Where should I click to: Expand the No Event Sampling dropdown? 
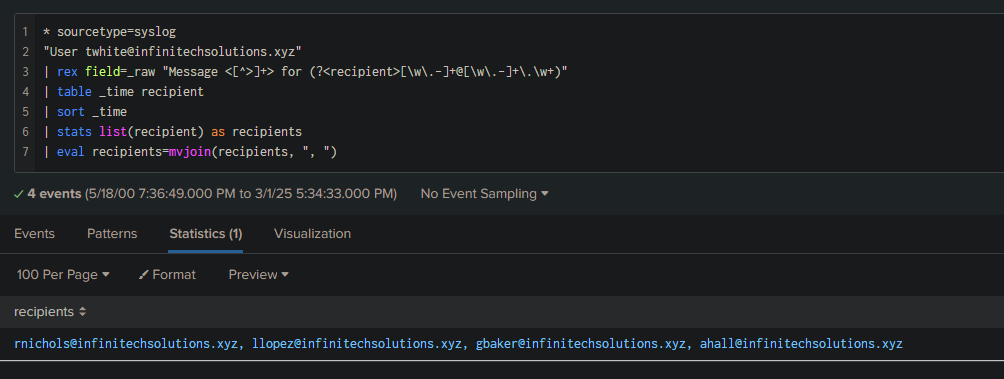485,193
